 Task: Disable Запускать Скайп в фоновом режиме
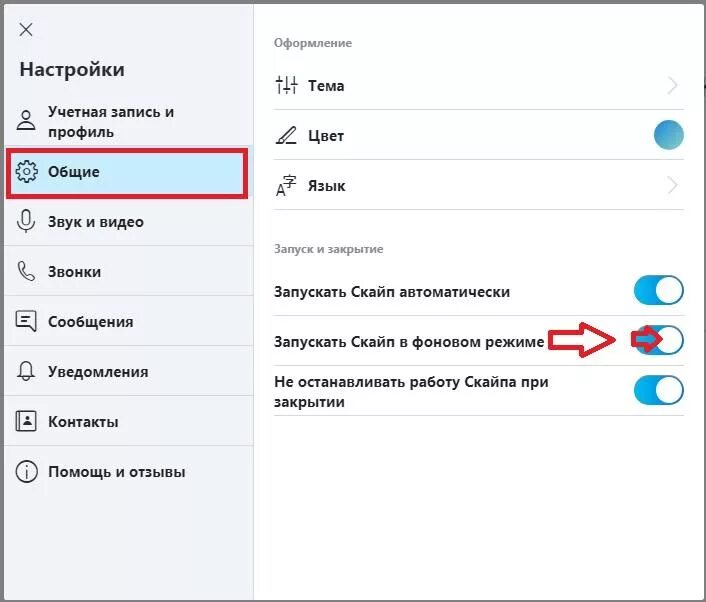pos(659,341)
